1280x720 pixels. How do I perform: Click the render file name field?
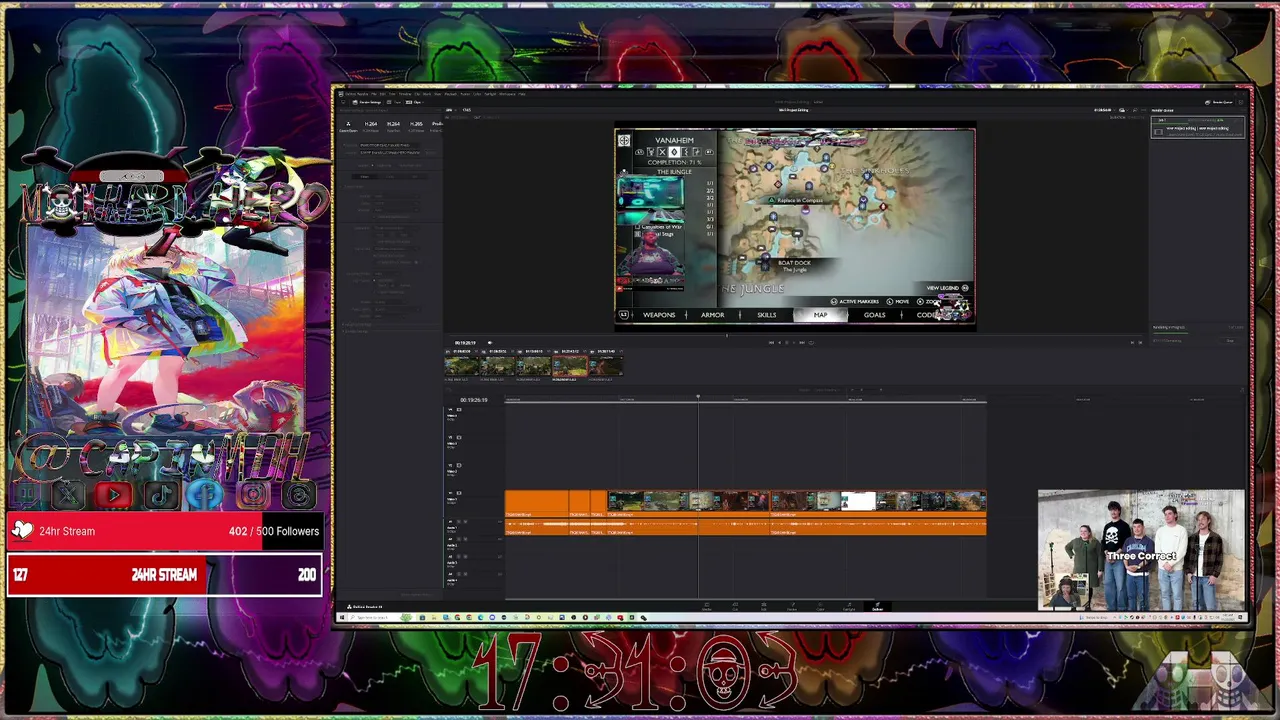coord(388,145)
